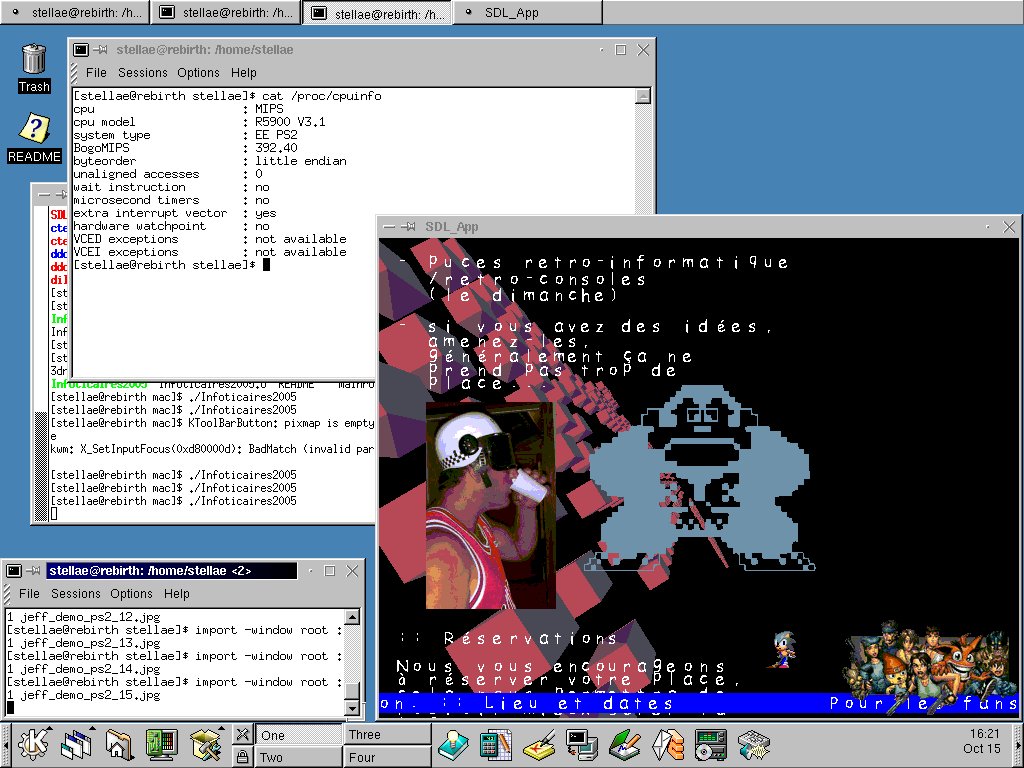Click the Donkey Kong sprite in SDL_App
The image size is (1024, 768).
[700, 477]
